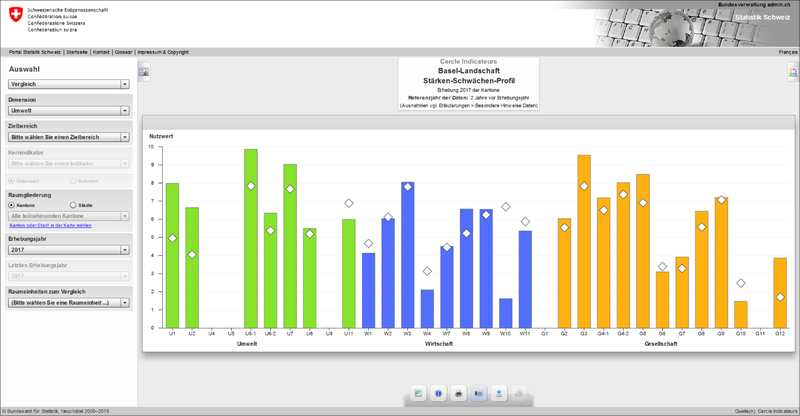Open Glossar in the top navigation

click(123, 52)
